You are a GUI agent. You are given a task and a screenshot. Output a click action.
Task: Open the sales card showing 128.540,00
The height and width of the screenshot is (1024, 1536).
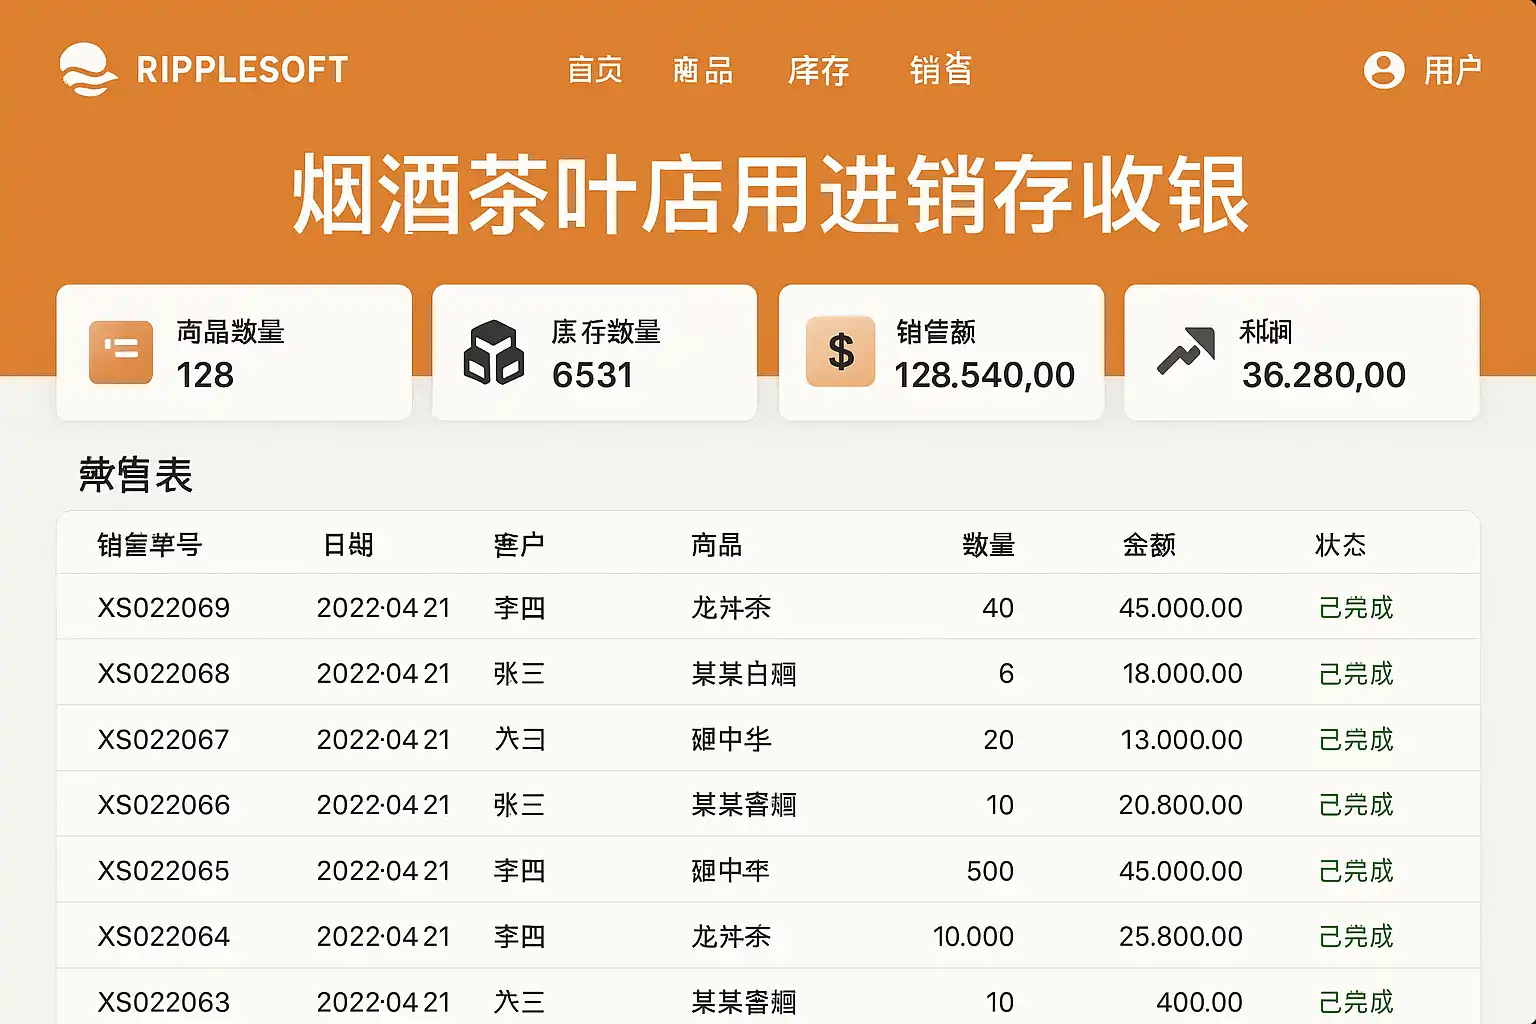tap(941, 352)
